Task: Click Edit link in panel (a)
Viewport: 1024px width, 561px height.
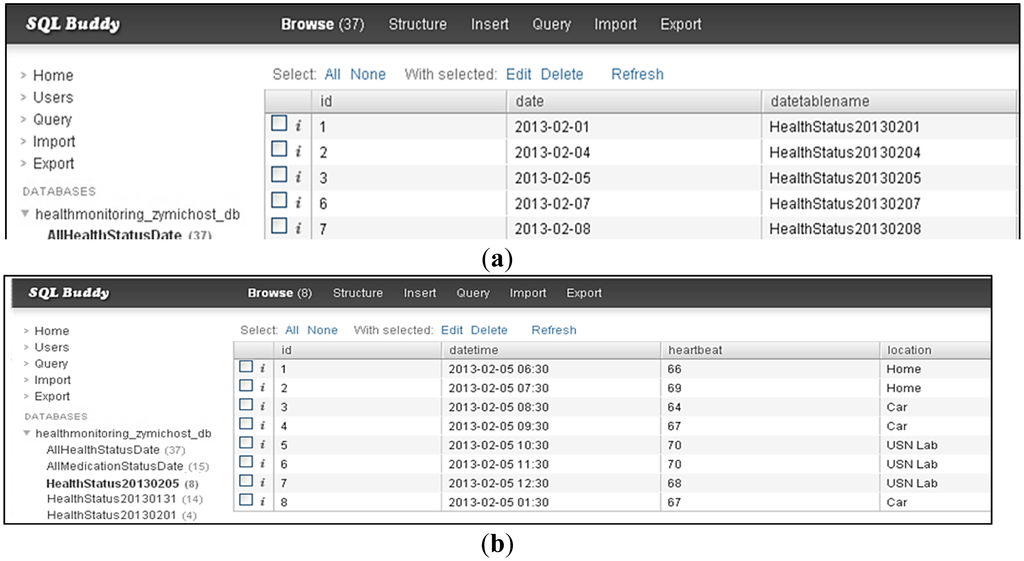Action: (x=519, y=74)
